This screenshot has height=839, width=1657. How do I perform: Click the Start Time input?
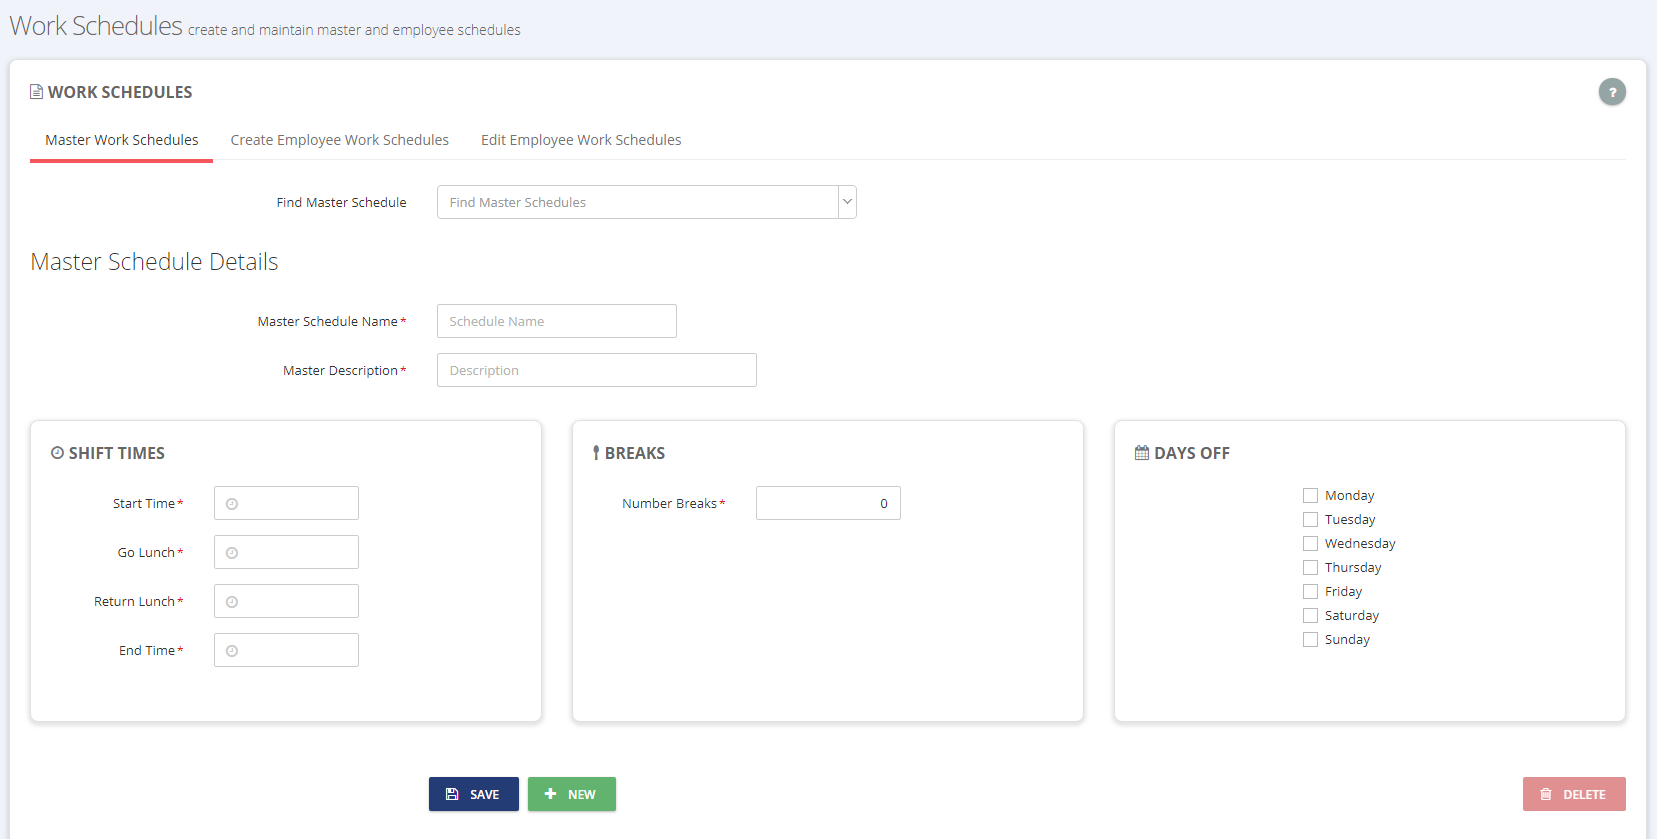[286, 503]
